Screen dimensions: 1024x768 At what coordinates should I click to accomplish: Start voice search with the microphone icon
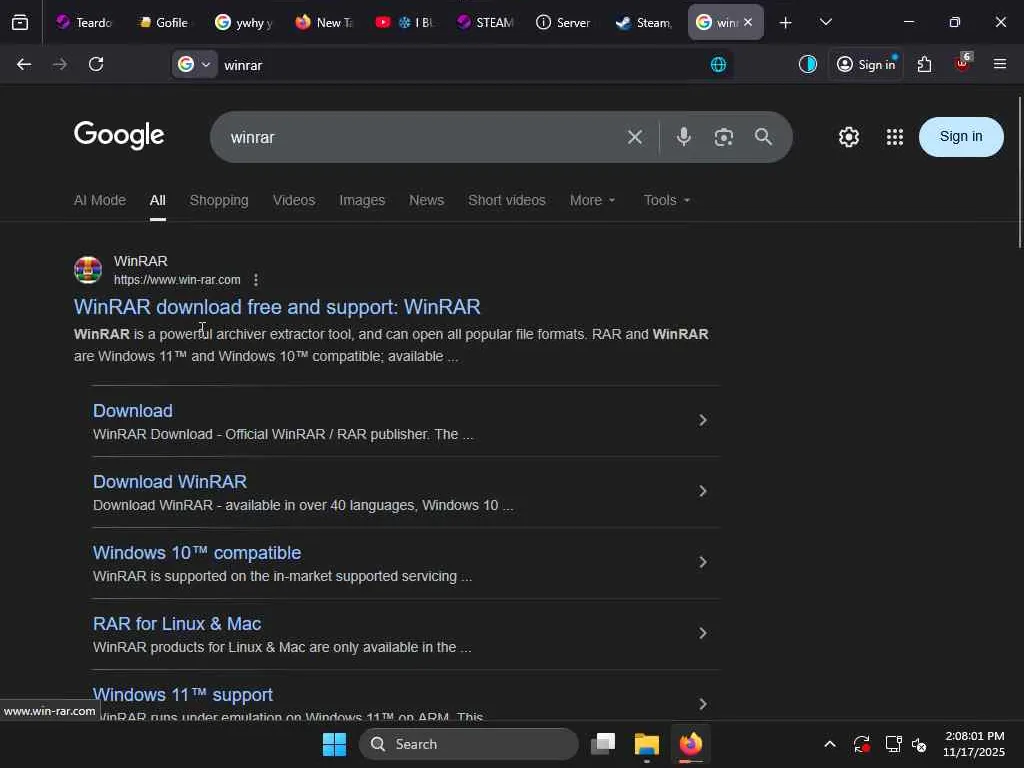(x=684, y=136)
